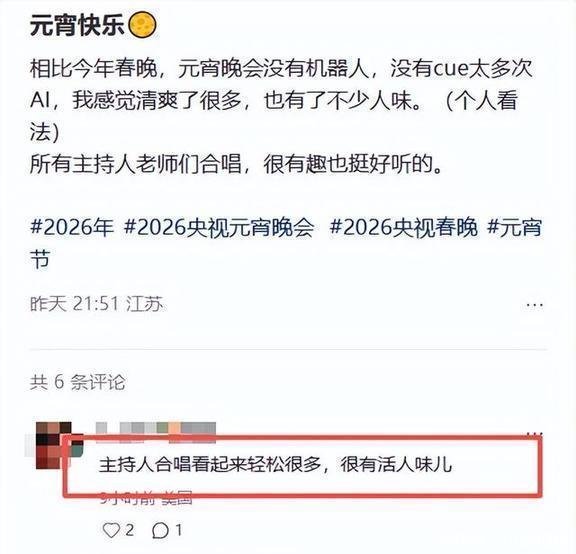Open the #2026央视春晚 hashtag

(x=404, y=227)
